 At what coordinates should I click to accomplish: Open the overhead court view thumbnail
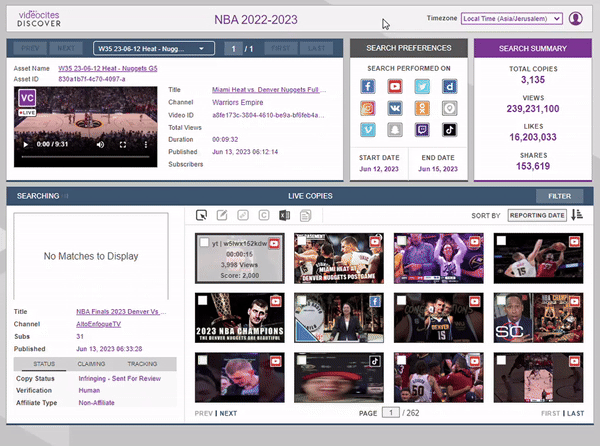tap(538, 378)
